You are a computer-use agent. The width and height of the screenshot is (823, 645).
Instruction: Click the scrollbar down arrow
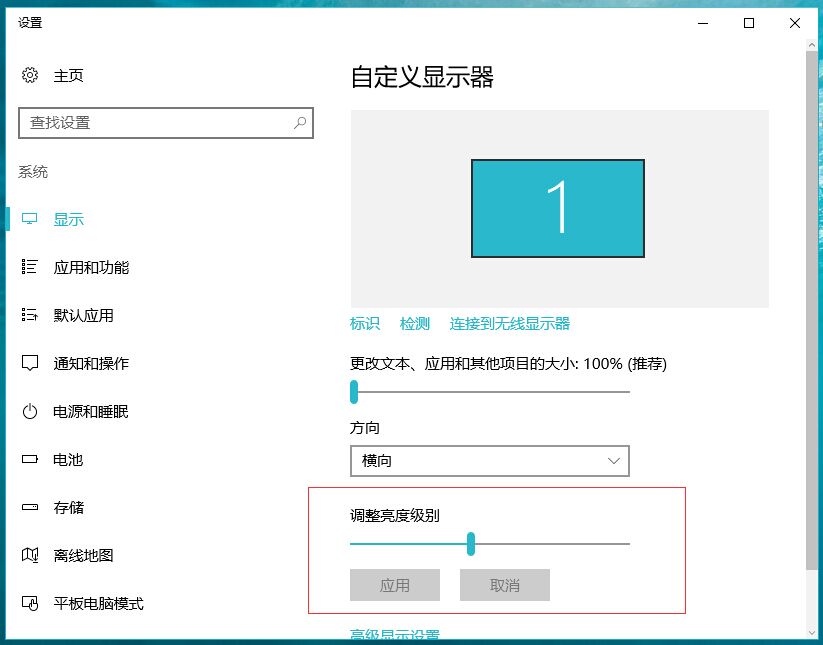click(x=812, y=633)
